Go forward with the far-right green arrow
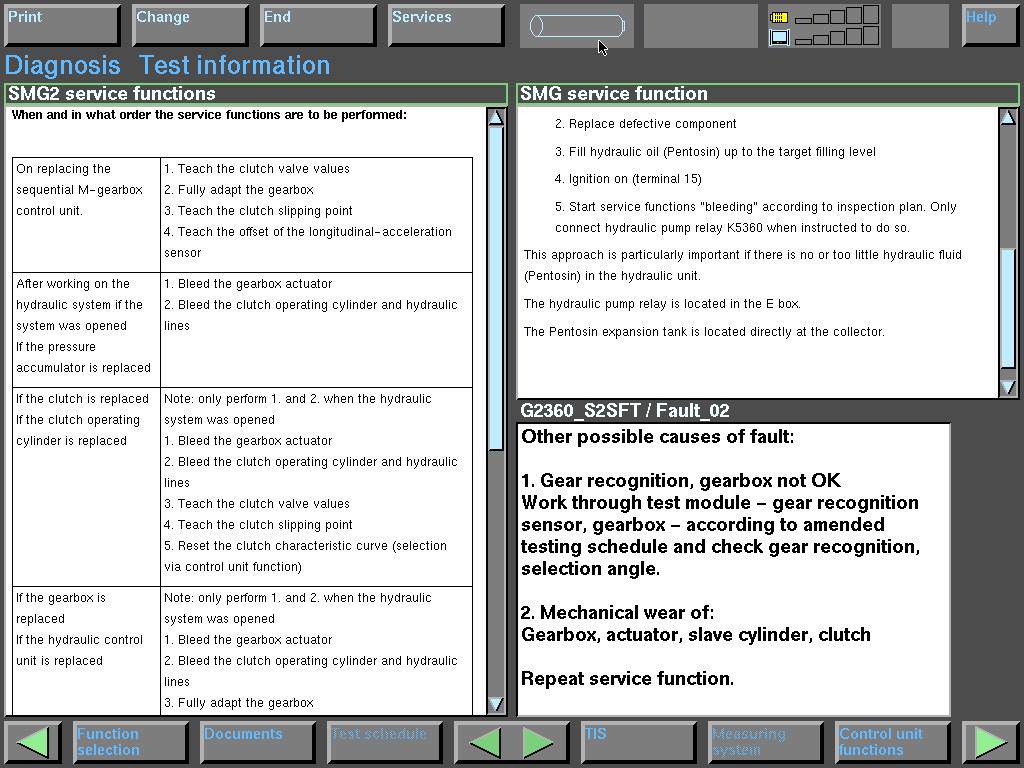The image size is (1024, 768). pos(990,742)
